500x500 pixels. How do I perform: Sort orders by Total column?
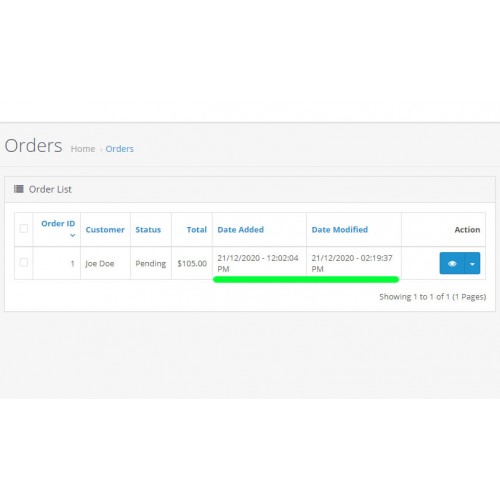[197, 230]
